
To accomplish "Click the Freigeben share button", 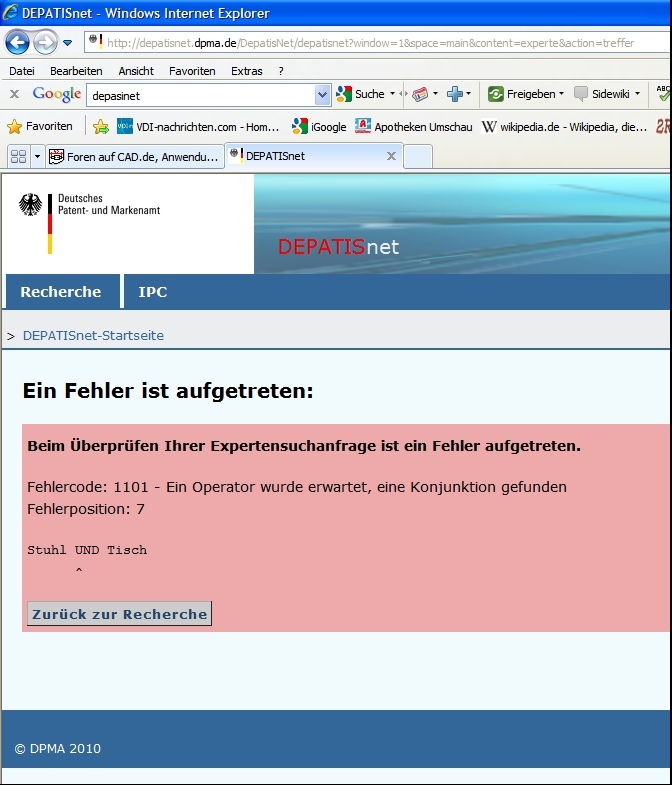I will coord(521,94).
